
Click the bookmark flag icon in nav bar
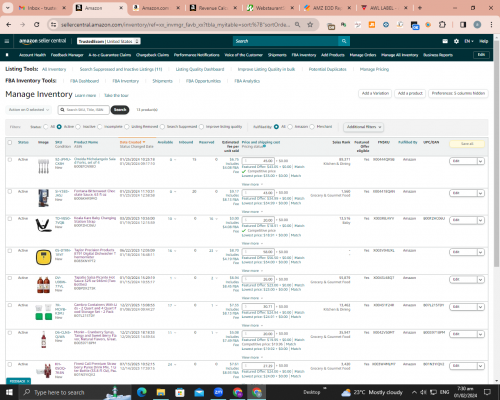(x=7, y=55)
